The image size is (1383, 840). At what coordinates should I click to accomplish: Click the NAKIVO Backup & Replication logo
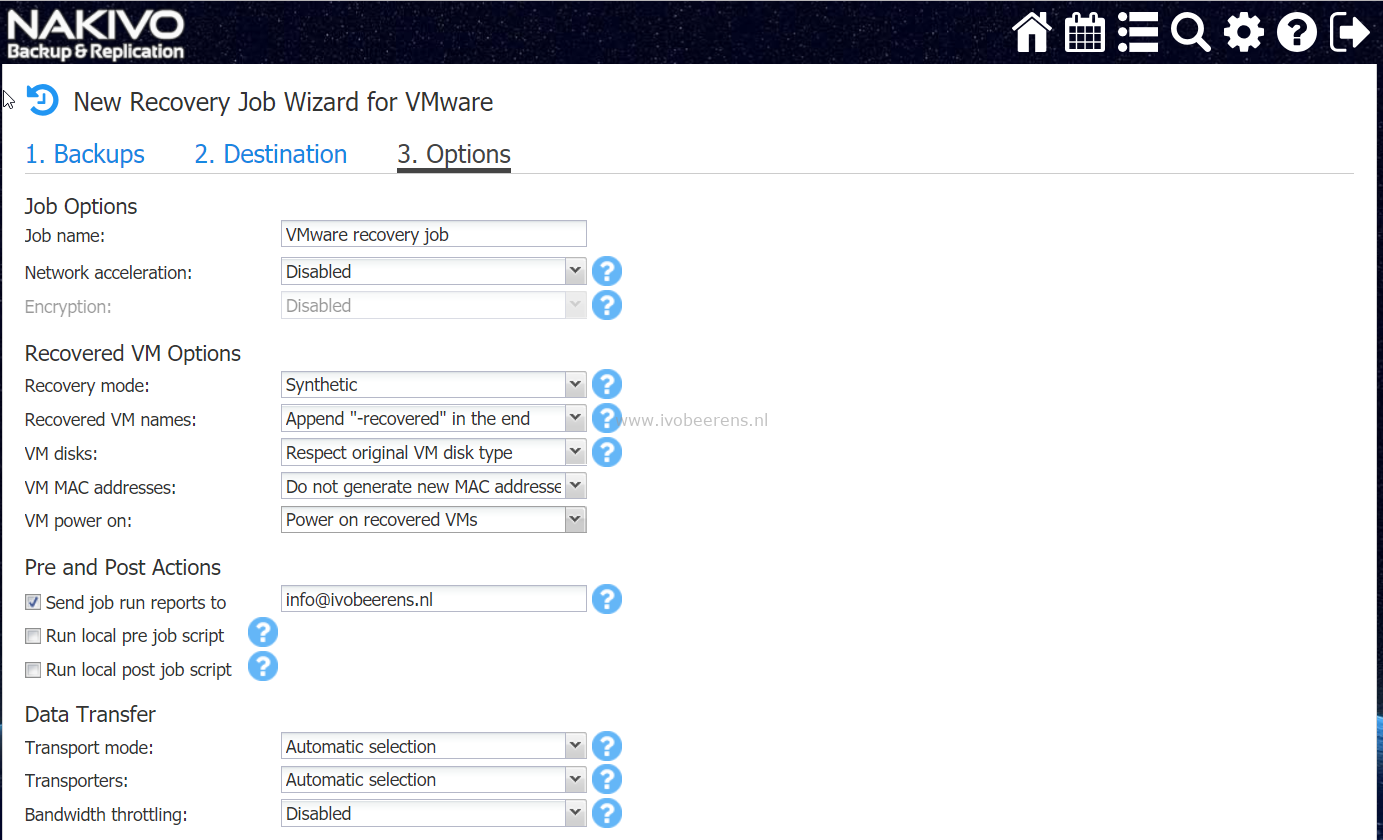(x=95, y=34)
